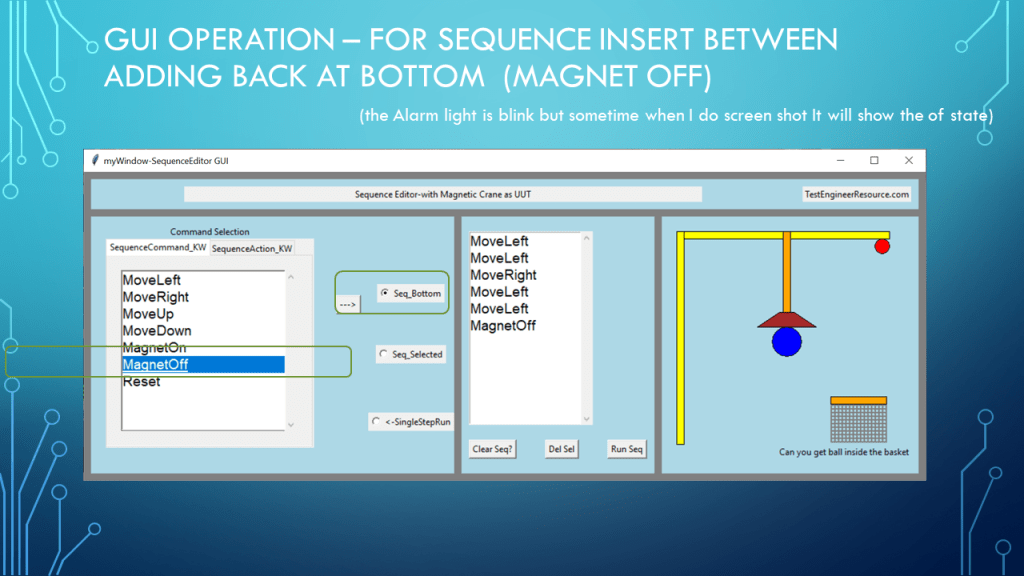Click the red alarm light on crane
This screenshot has width=1024, height=576.
click(x=882, y=246)
